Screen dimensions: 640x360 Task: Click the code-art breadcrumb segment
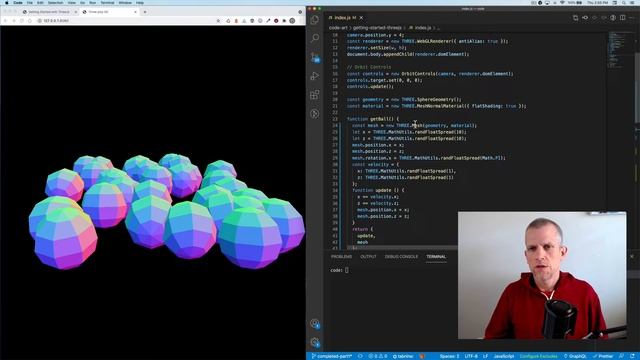338,28
